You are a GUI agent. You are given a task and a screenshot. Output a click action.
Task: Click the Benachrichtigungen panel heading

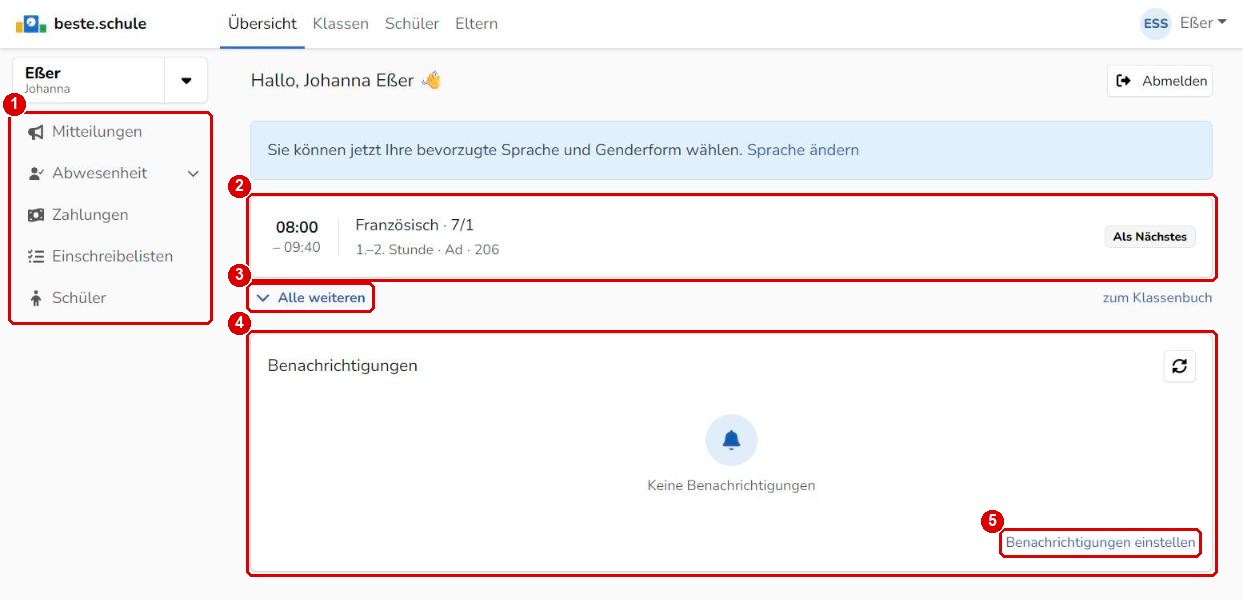pyautogui.click(x=342, y=366)
